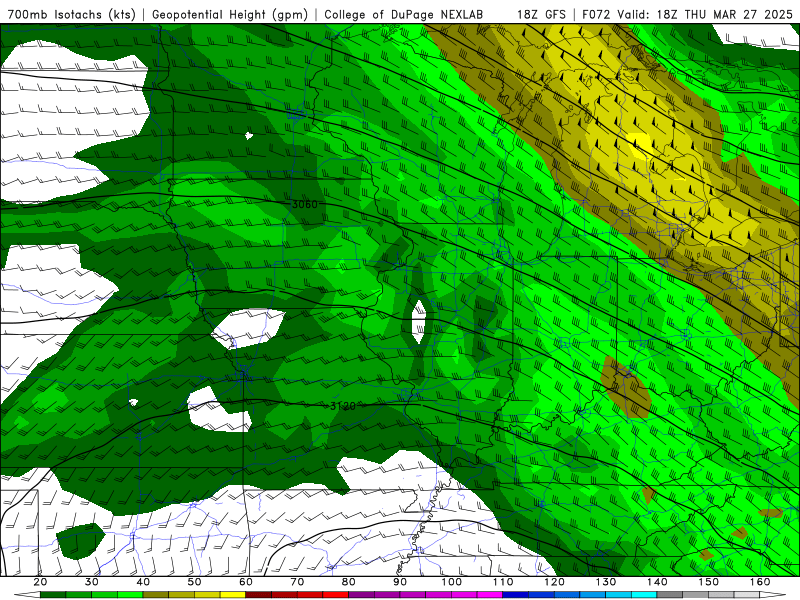Screen dimensions: 800x600
Task: Click the 60 value on the color scale
Action: (x=246, y=582)
